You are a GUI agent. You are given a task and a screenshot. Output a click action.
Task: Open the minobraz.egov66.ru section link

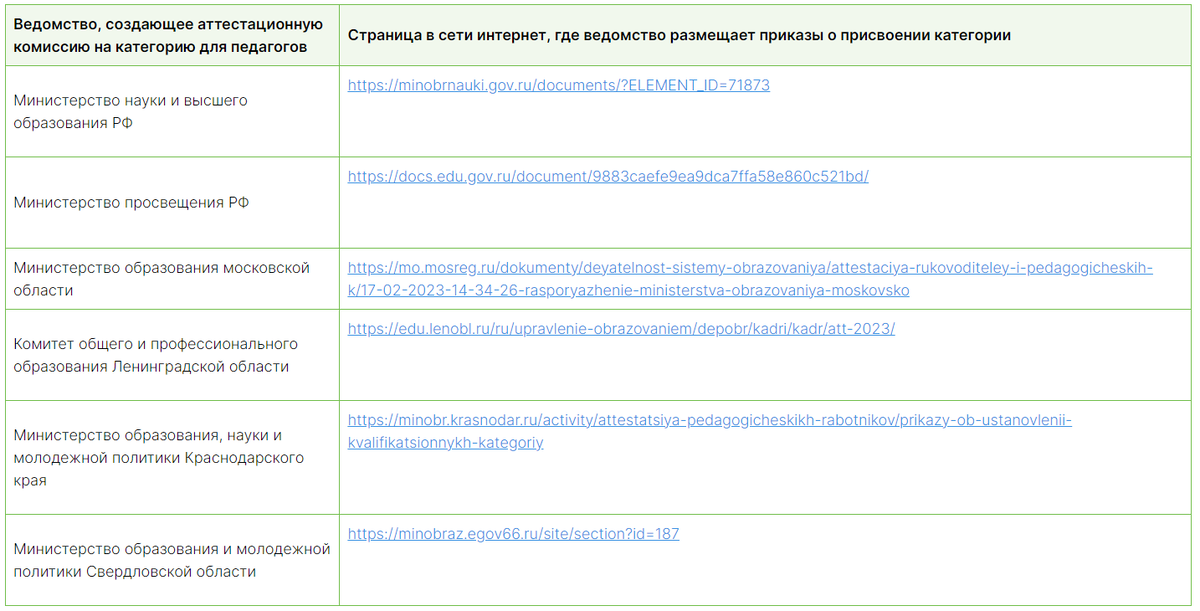coord(513,534)
